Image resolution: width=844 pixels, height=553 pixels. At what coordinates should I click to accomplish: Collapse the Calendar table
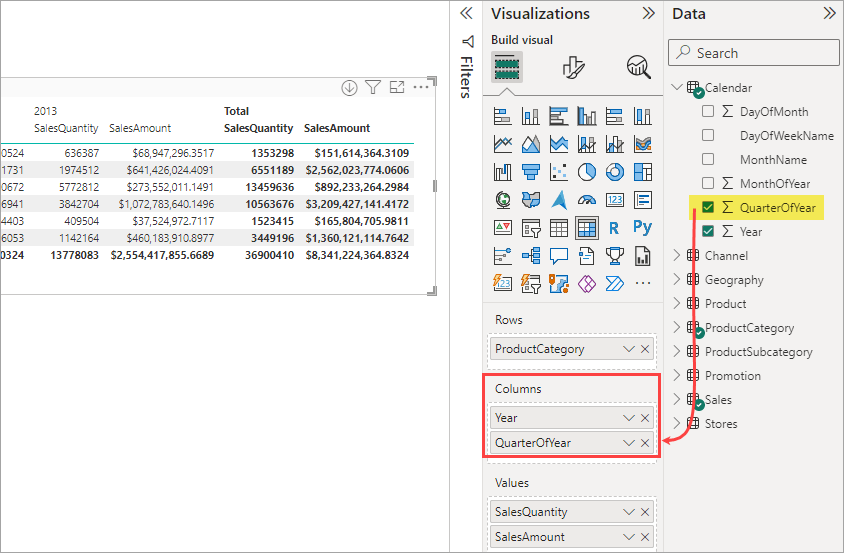point(677,87)
